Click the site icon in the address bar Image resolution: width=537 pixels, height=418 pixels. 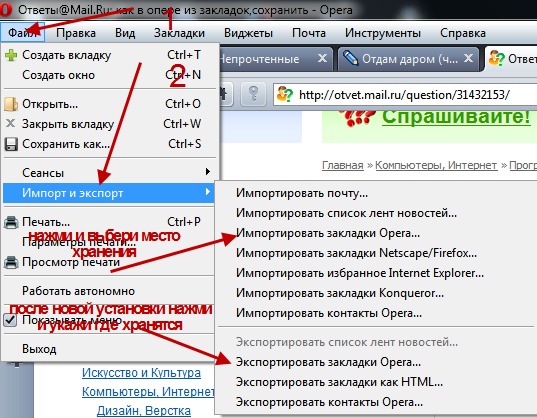pyautogui.click(x=285, y=94)
